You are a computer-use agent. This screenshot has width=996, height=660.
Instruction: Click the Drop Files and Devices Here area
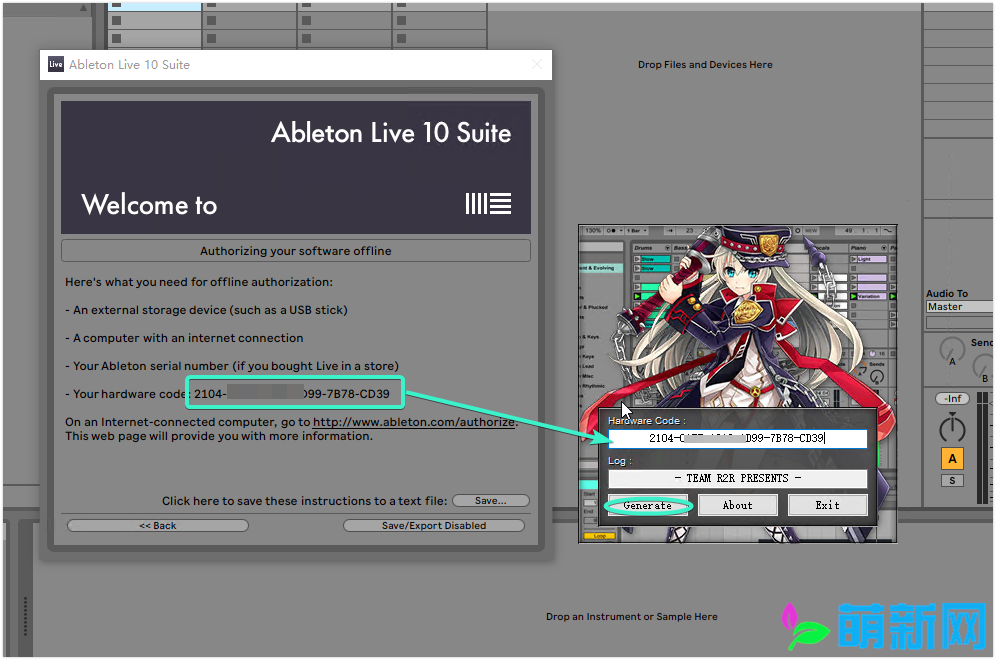click(705, 65)
